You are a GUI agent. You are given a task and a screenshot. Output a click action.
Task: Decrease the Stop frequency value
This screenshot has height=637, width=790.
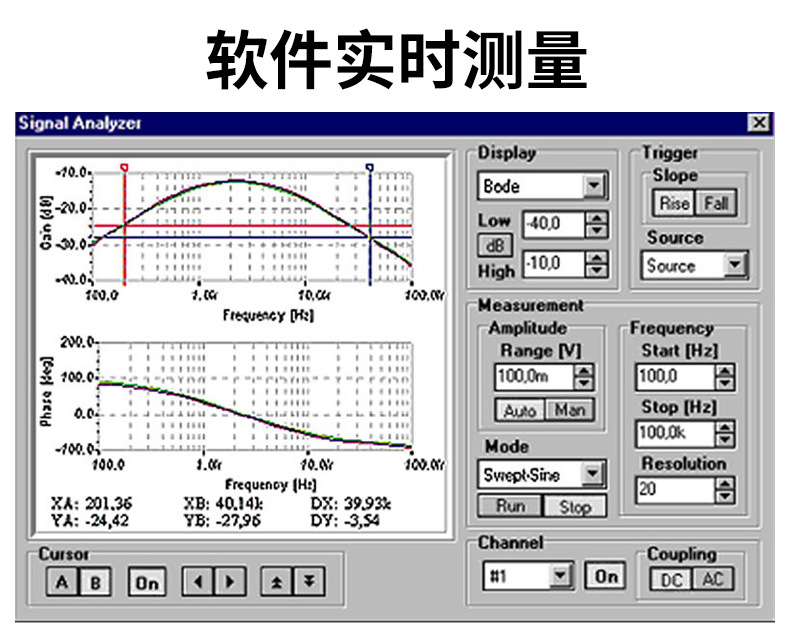[725, 440]
